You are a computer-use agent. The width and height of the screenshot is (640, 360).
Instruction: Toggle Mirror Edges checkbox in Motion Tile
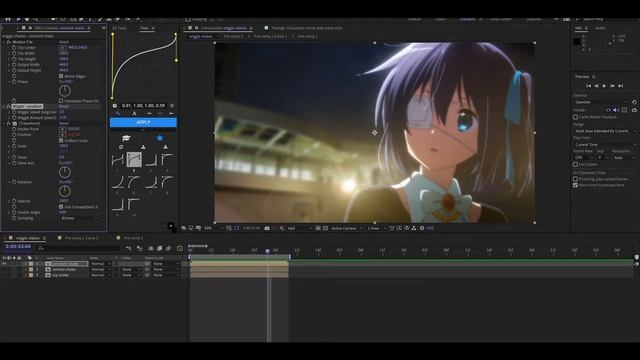61,76
